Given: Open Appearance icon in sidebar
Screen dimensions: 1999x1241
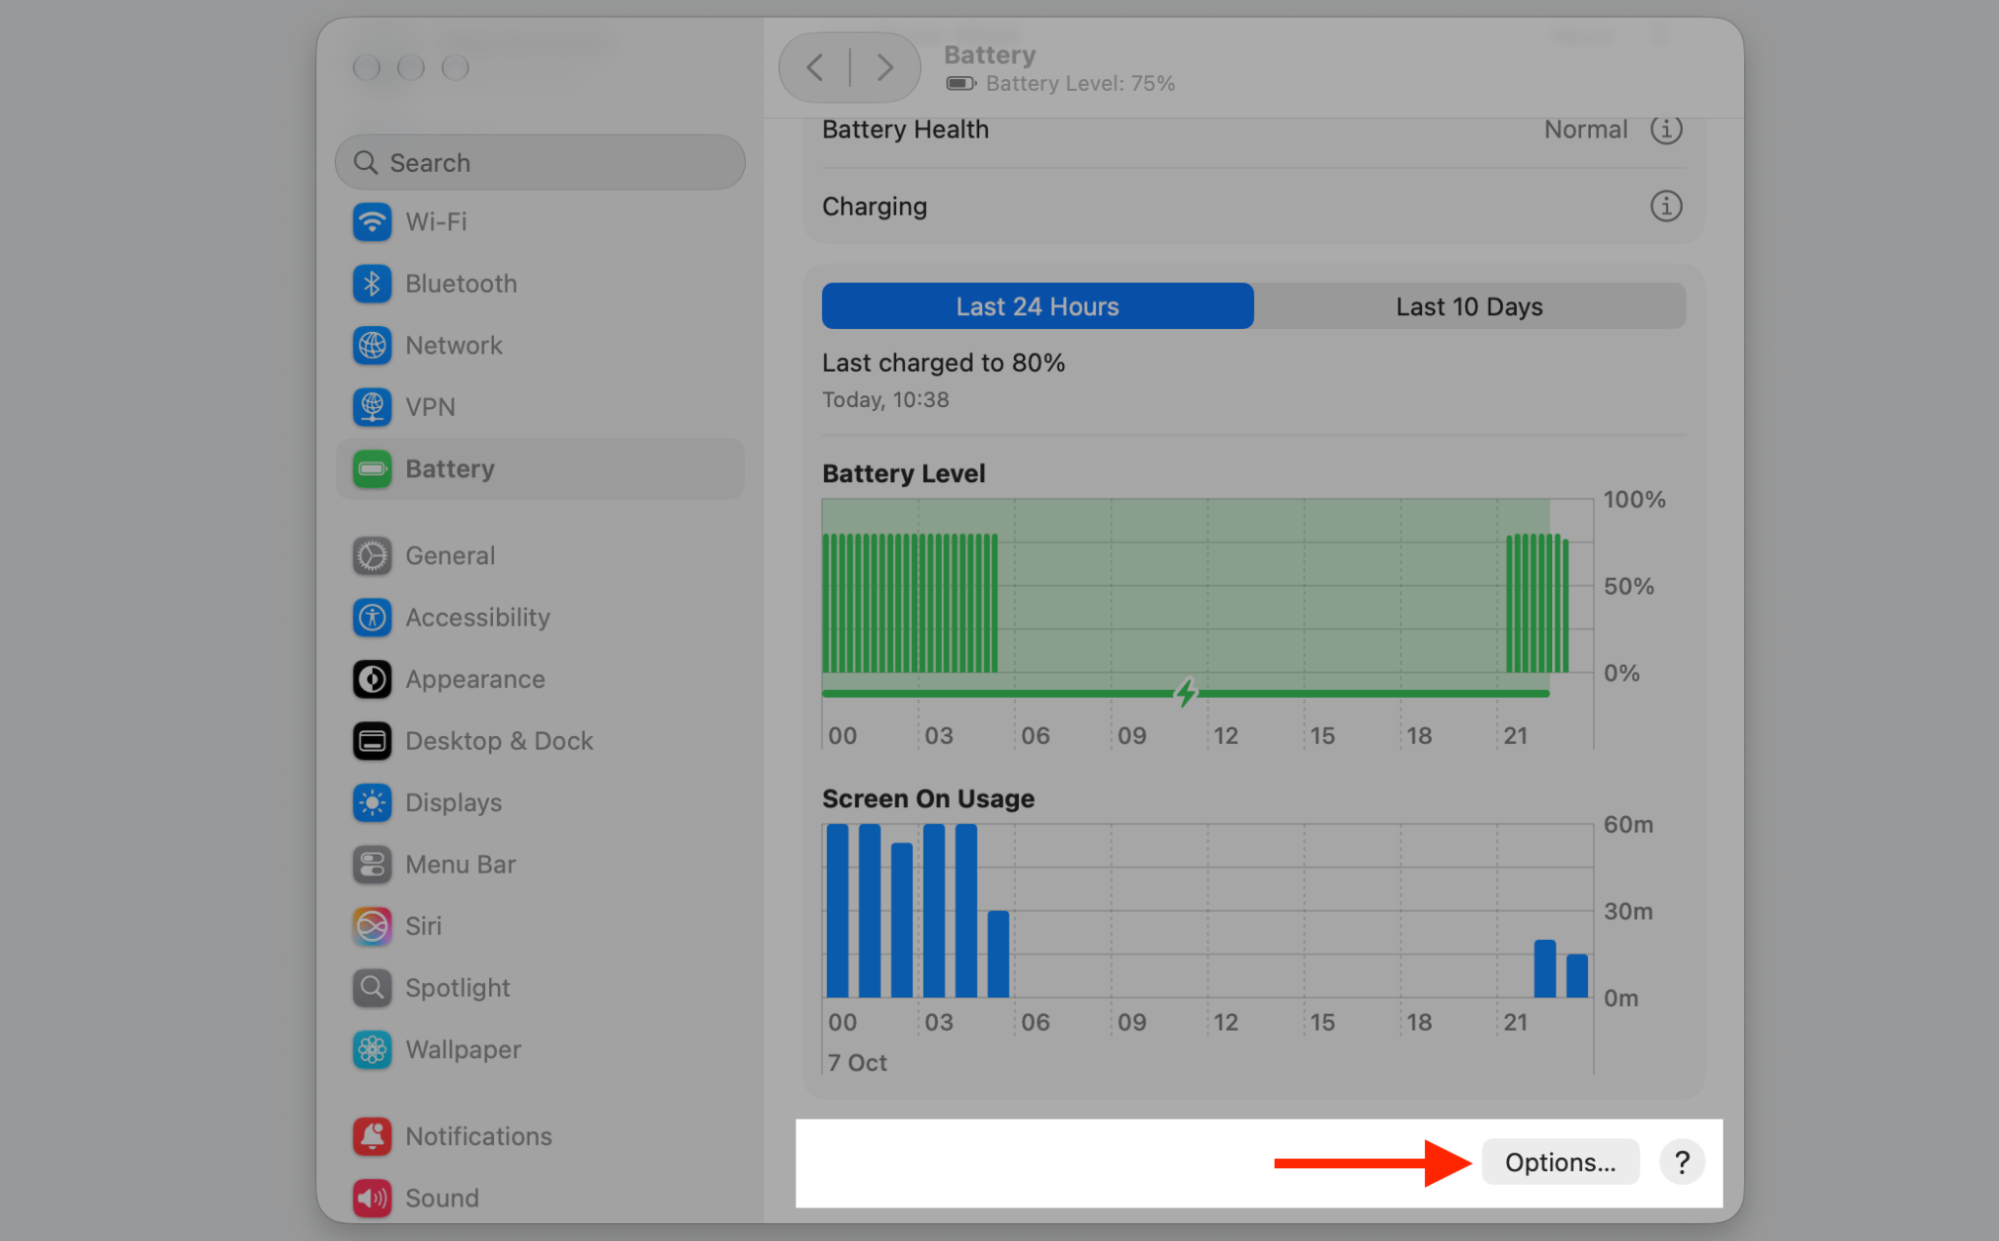Looking at the screenshot, I should (372, 680).
